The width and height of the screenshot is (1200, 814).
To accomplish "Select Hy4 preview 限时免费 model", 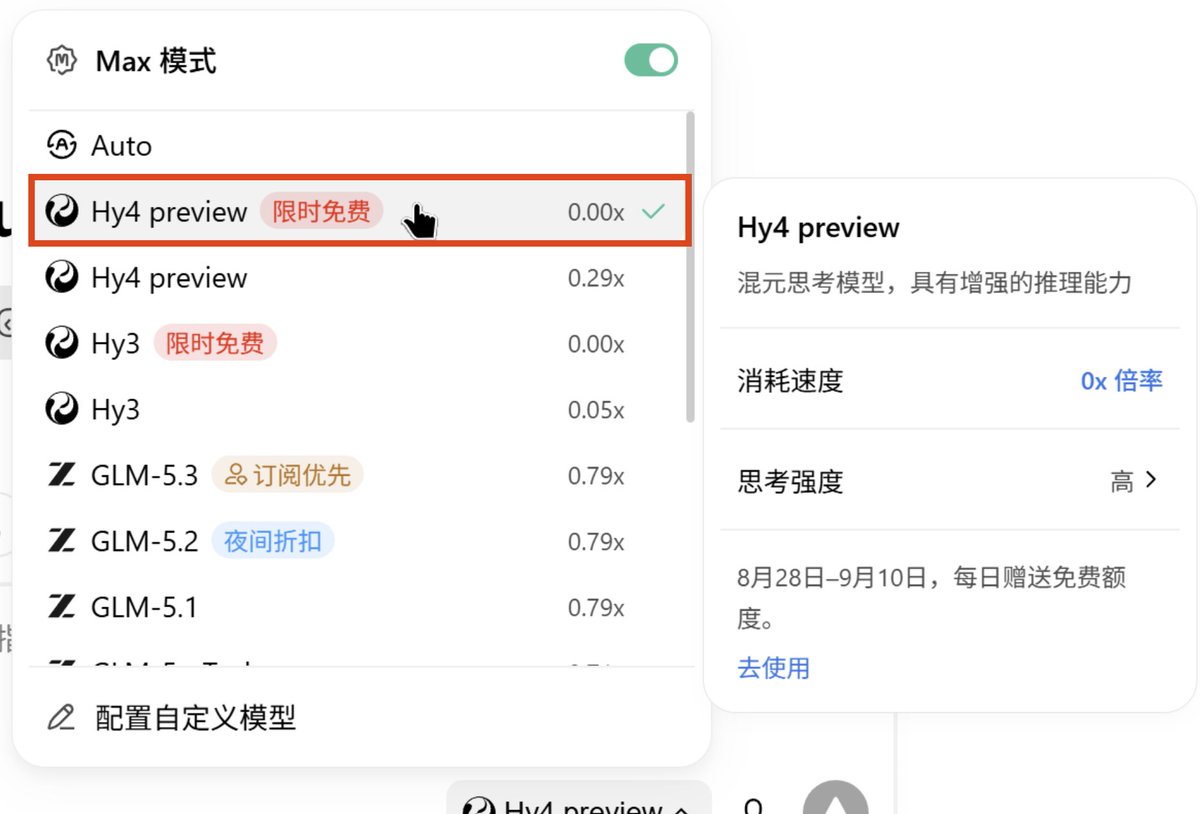I will (x=358, y=211).
